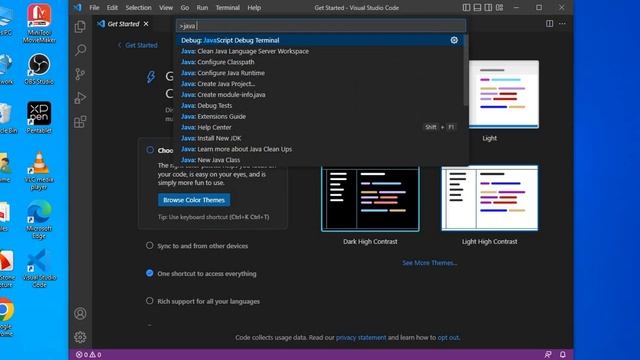
Task: Open the Selection menu
Action: point(138,7)
